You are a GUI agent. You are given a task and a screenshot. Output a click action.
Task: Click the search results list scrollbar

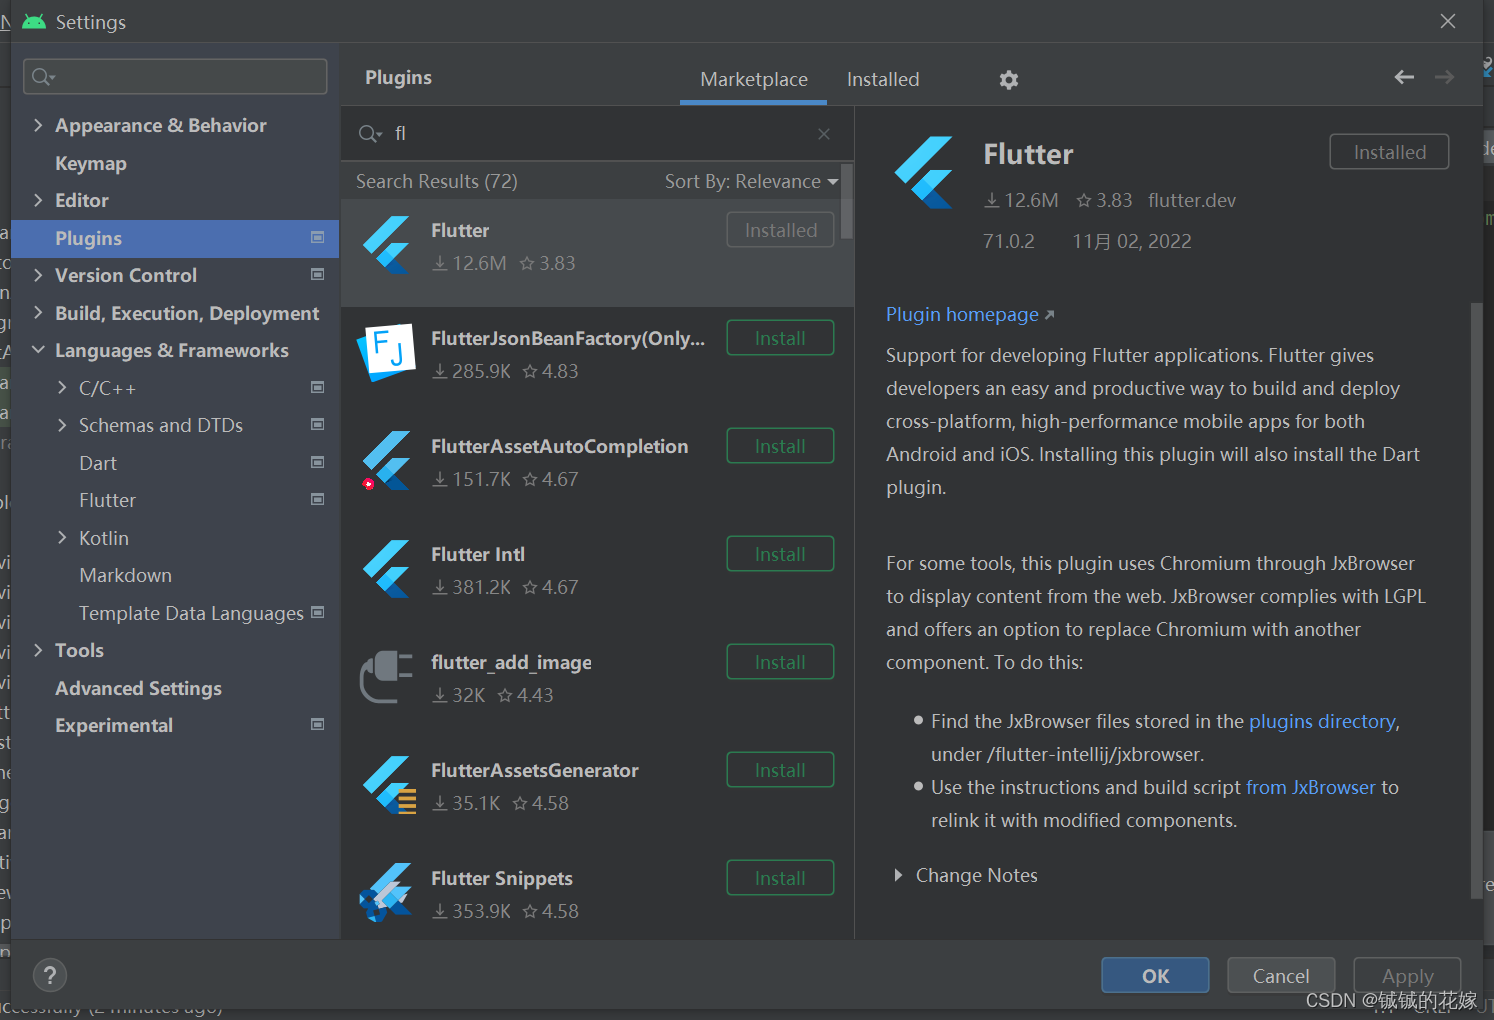(x=847, y=202)
